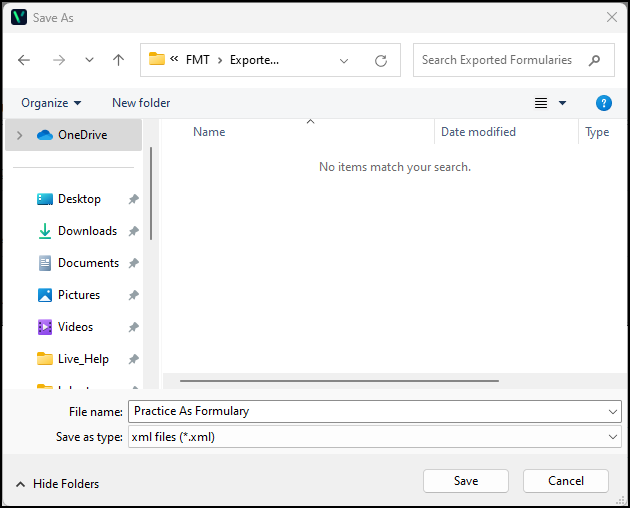Image resolution: width=630 pixels, height=508 pixels.
Task: Open the Organize menu
Action: coord(51,103)
